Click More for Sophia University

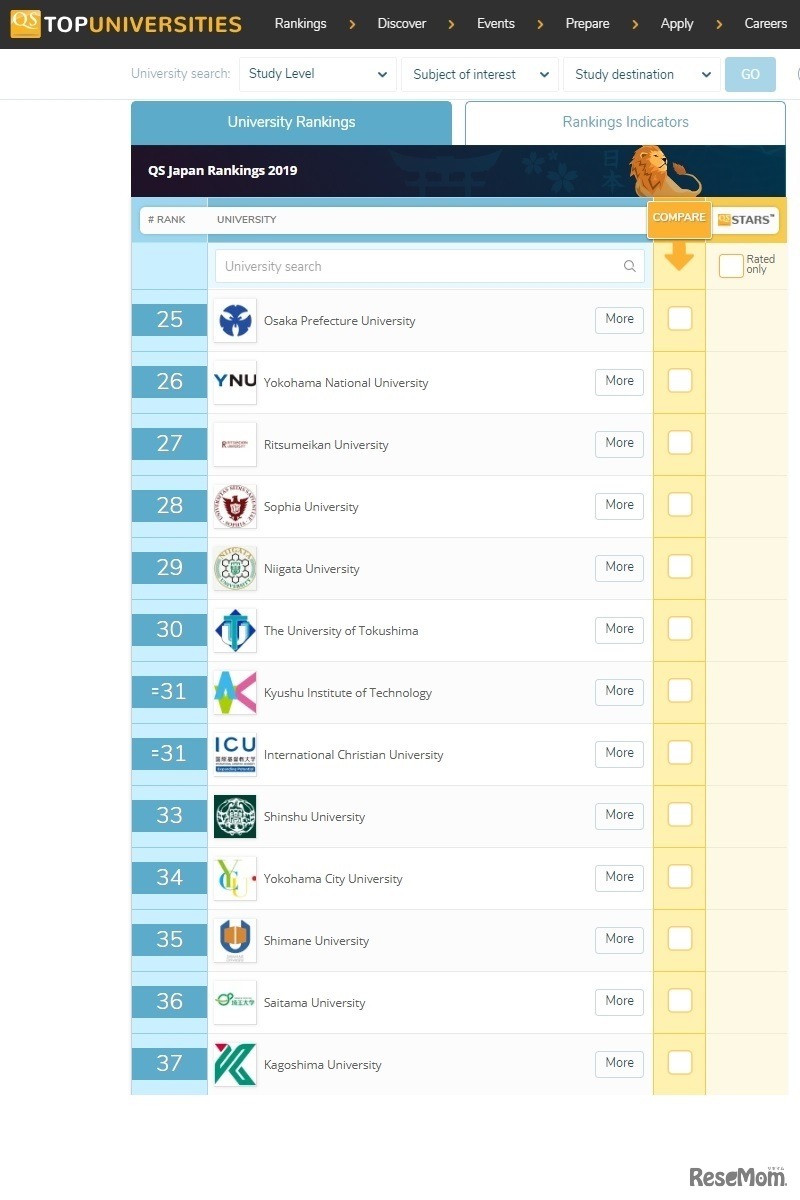(x=619, y=505)
